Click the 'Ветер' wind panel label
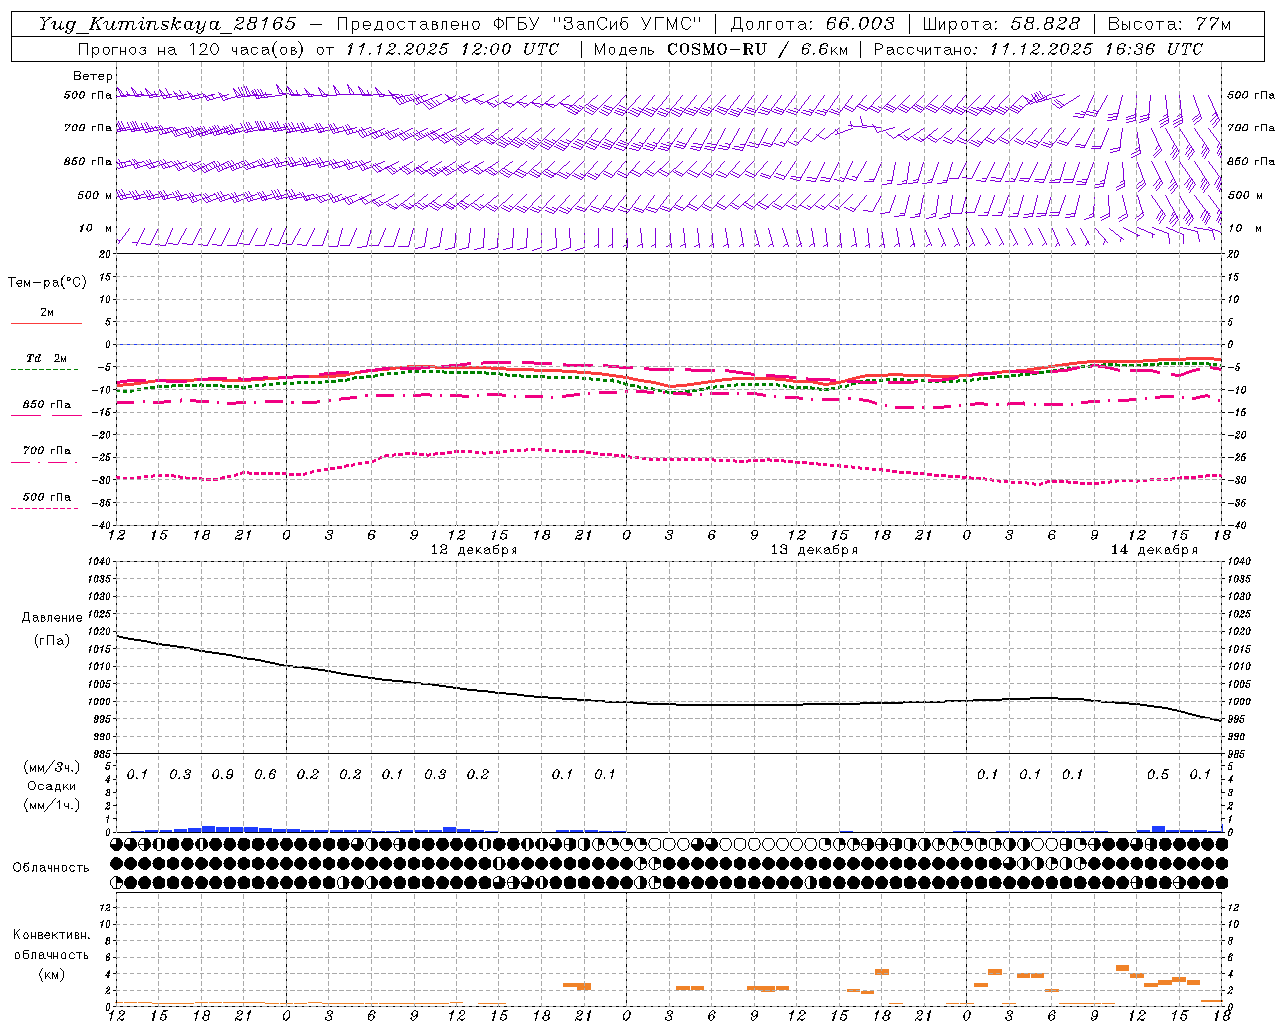 pos(93,76)
